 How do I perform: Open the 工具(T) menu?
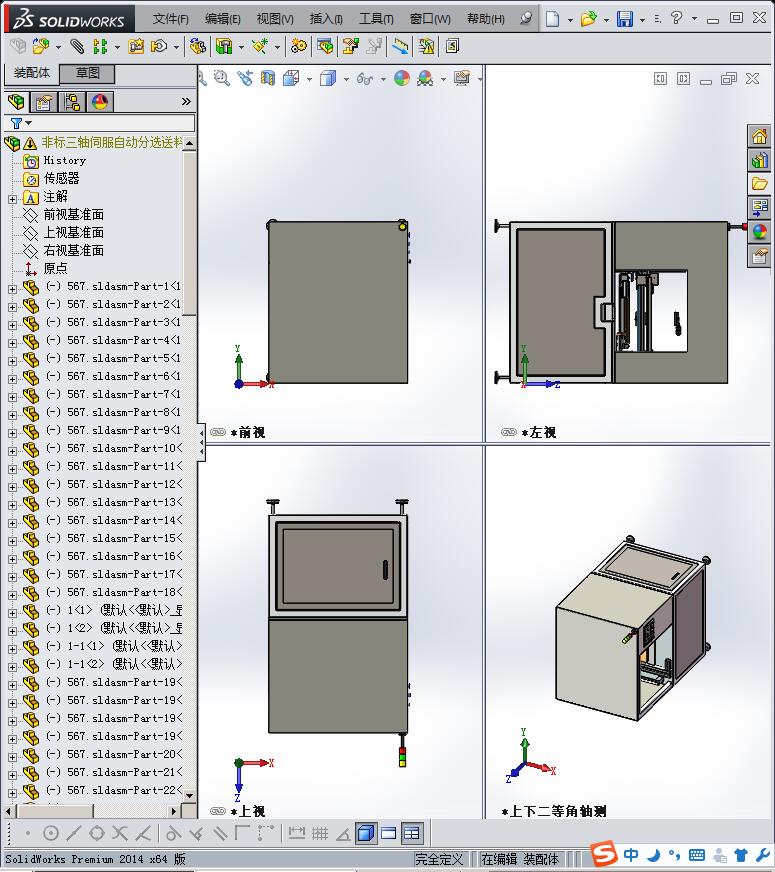coord(376,19)
